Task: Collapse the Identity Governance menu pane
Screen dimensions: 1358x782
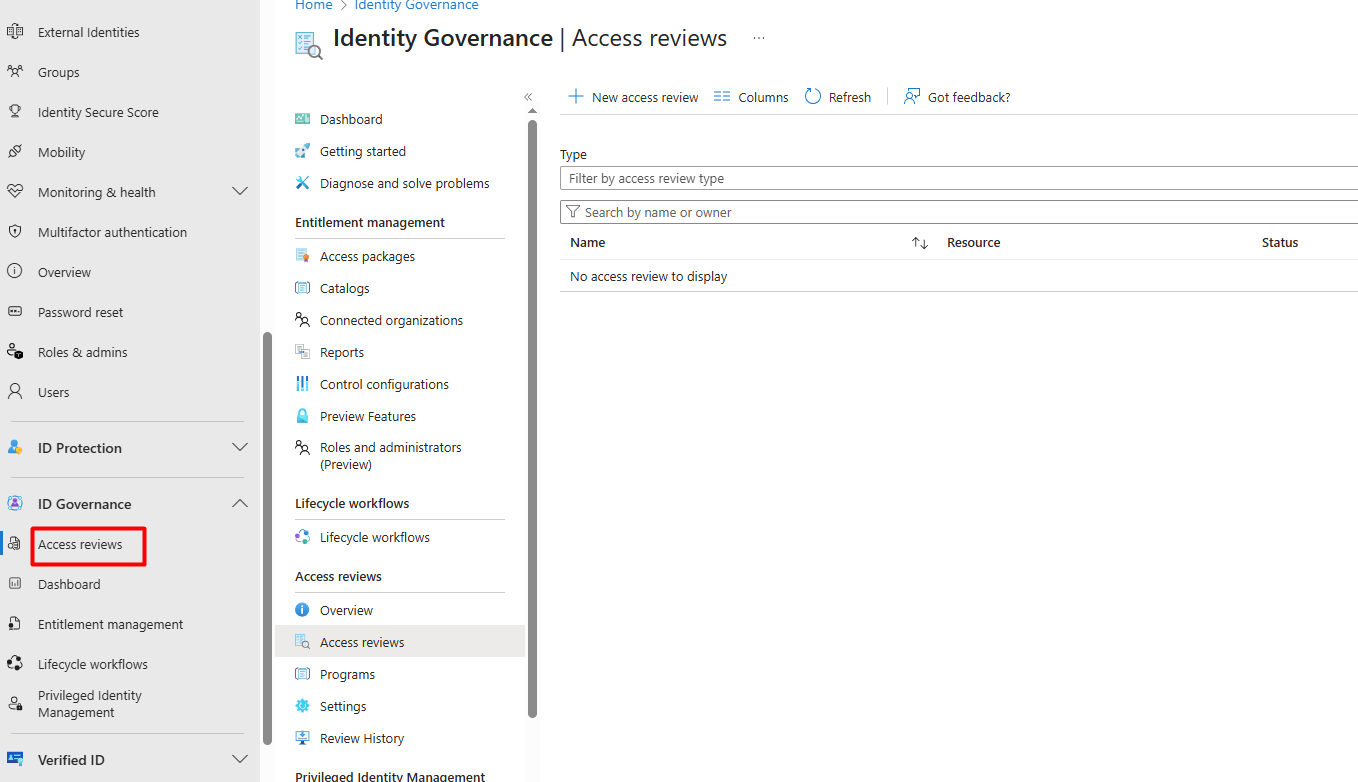Action: click(528, 97)
